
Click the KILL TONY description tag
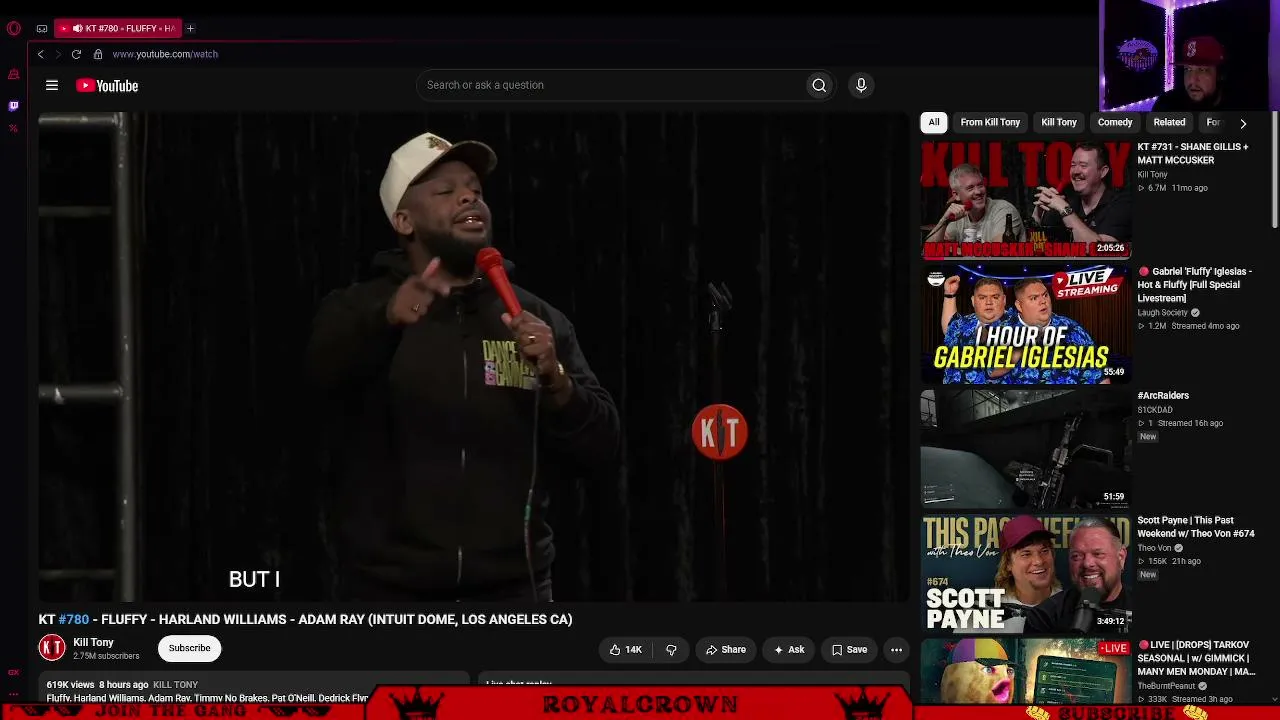pos(175,685)
